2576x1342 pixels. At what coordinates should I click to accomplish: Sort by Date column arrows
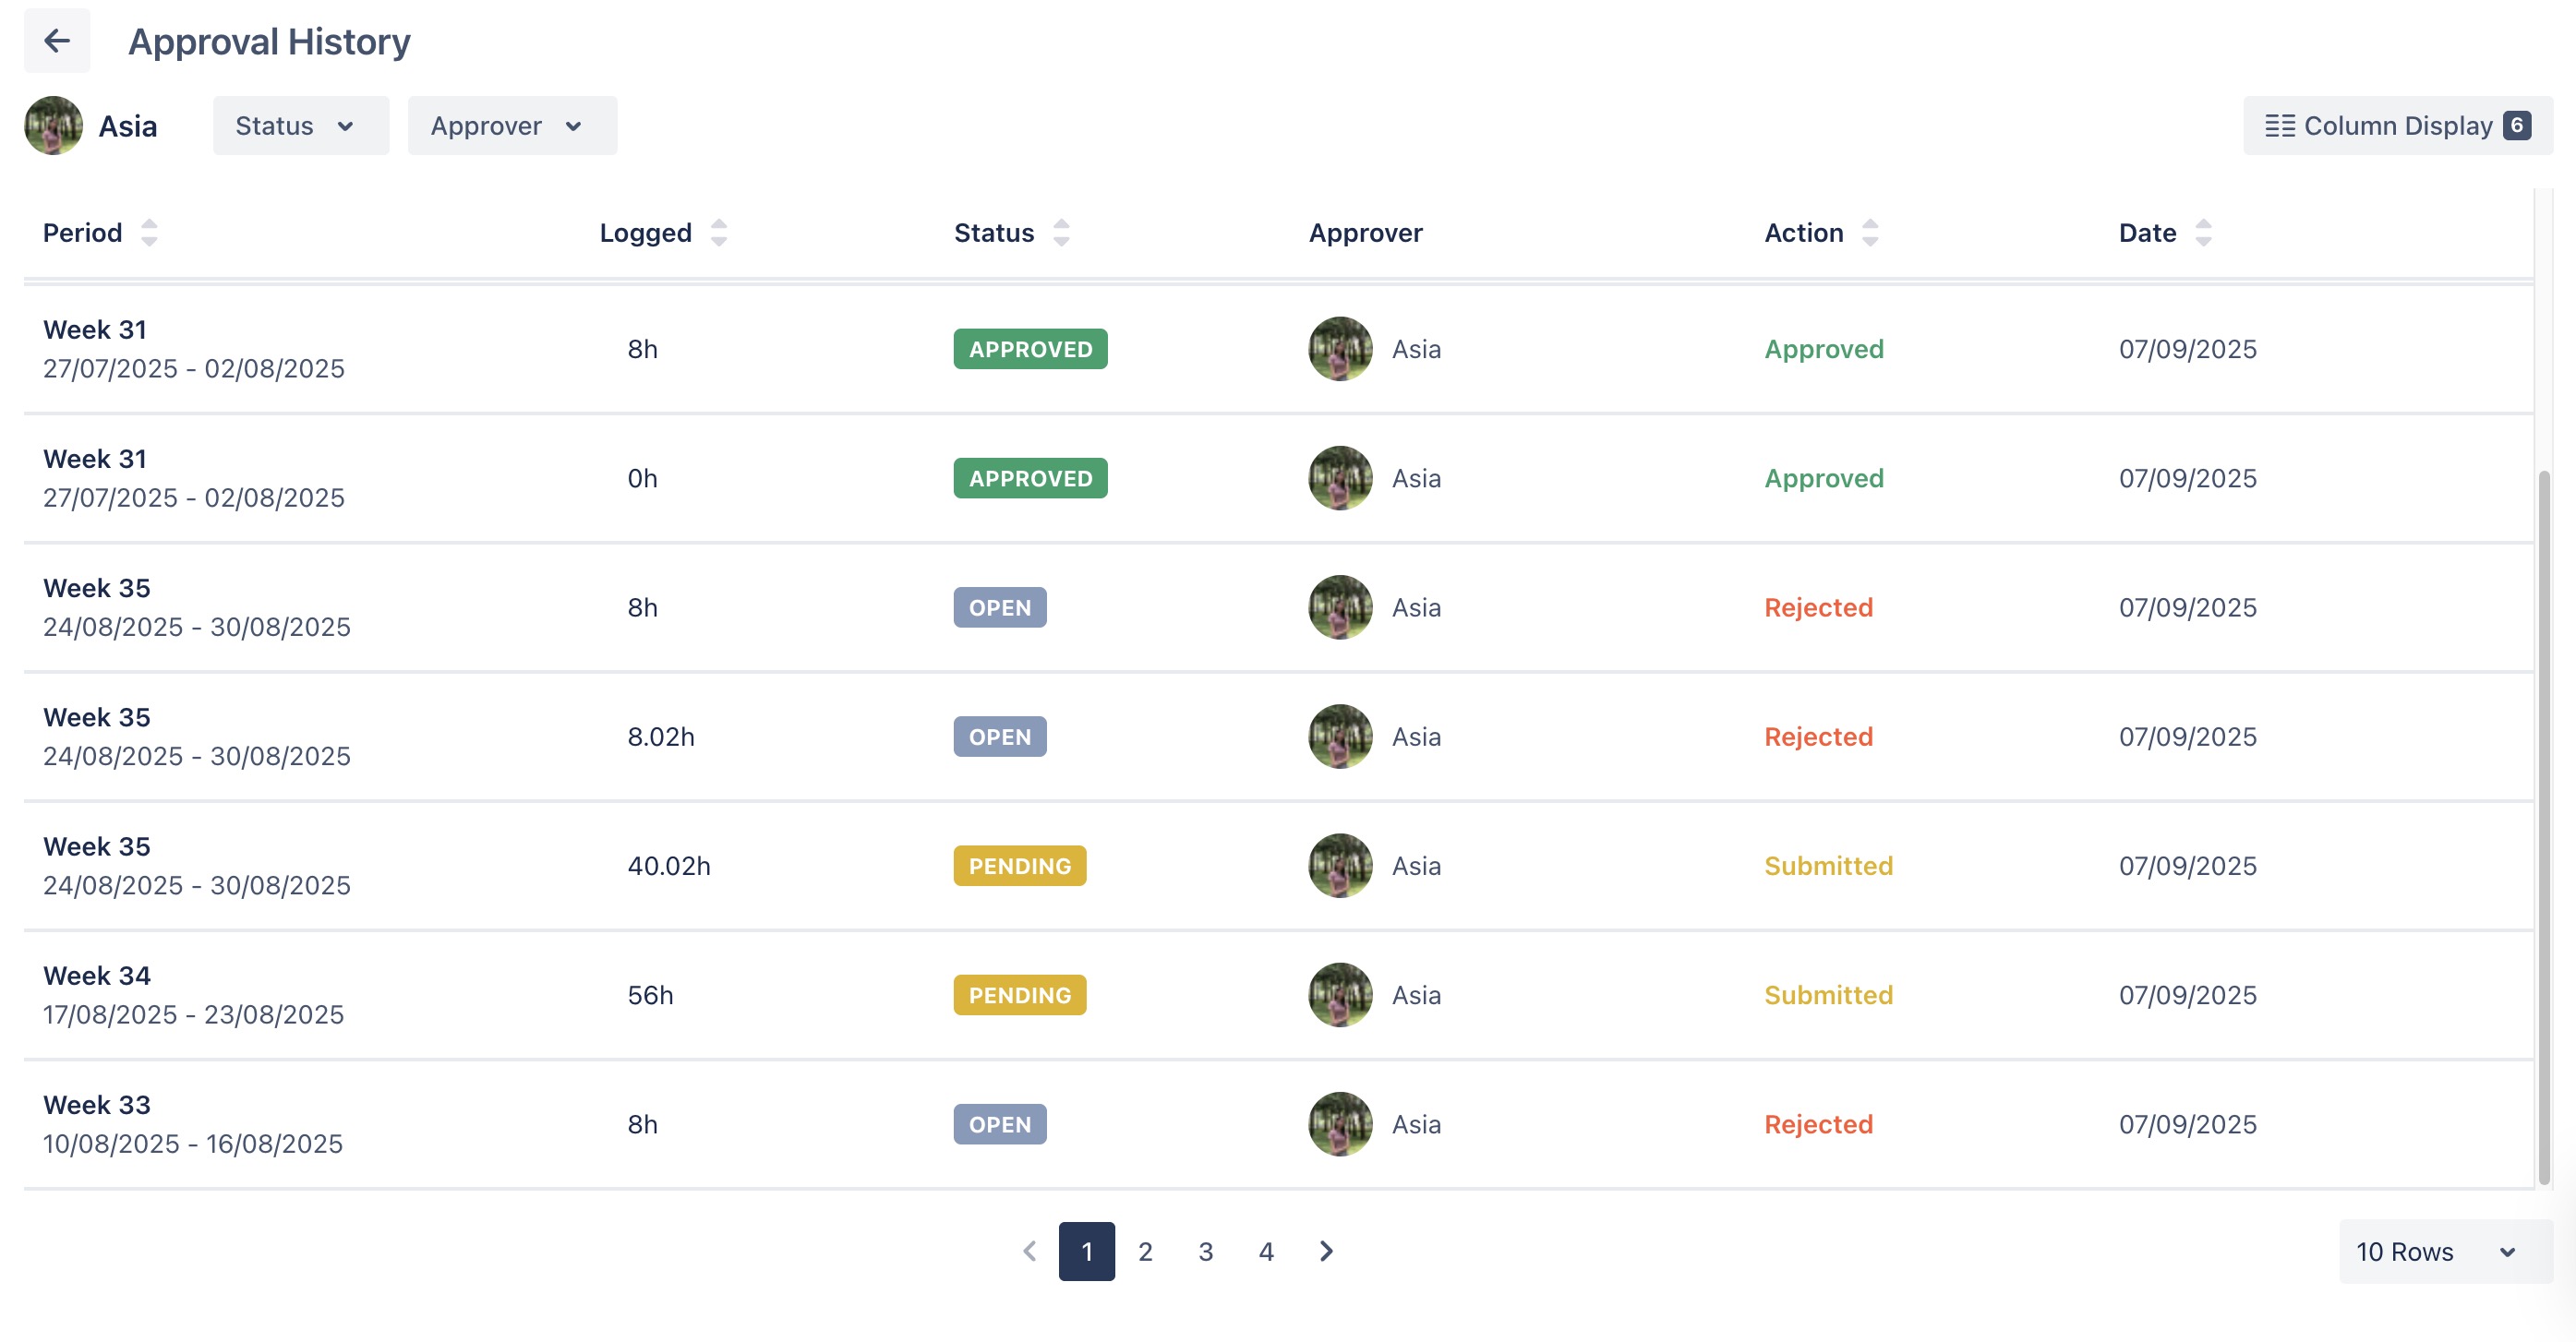[x=2202, y=233]
